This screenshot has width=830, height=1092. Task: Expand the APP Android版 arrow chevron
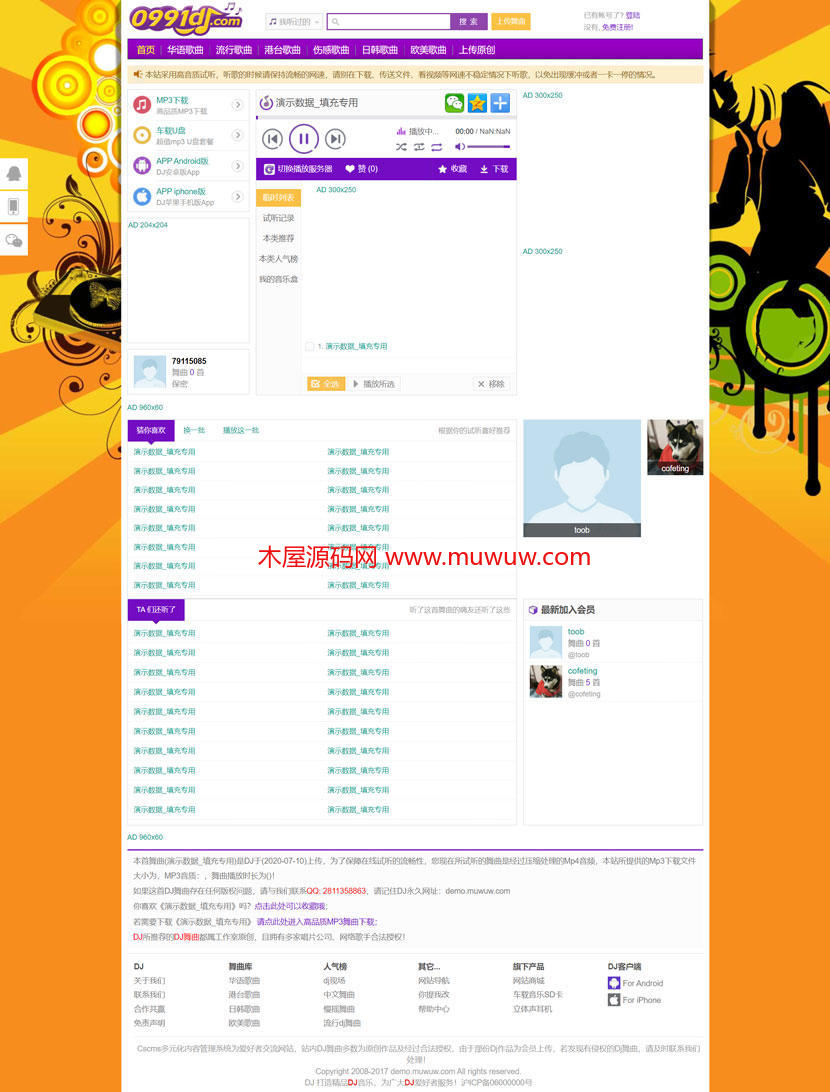pos(238,166)
